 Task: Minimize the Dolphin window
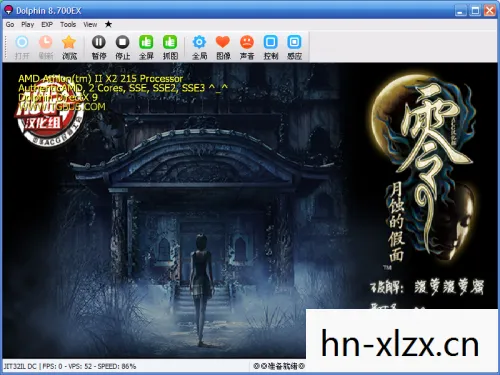pyautogui.click(x=460, y=11)
